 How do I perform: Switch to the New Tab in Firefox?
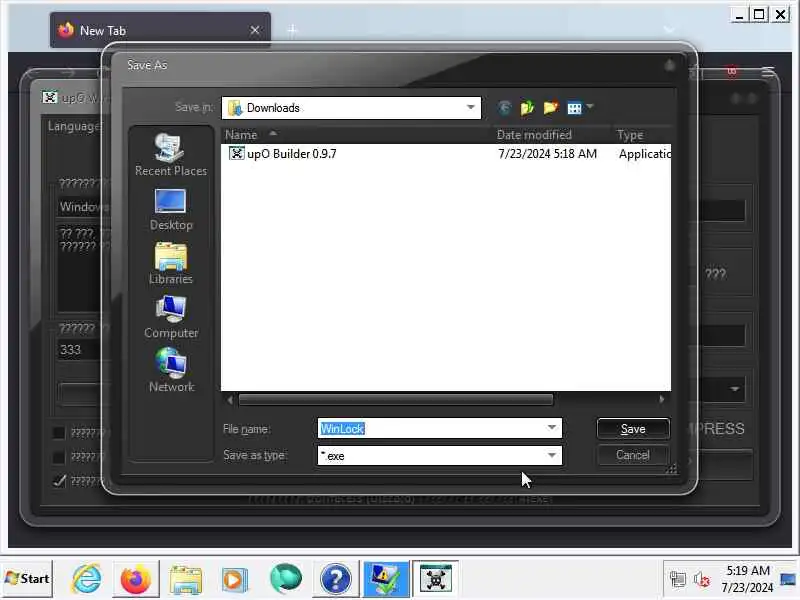(160, 30)
